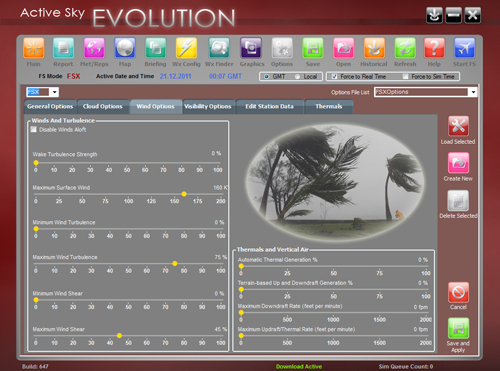Click the Create New folder icon
This screenshot has width=500, height=371.
458,163
